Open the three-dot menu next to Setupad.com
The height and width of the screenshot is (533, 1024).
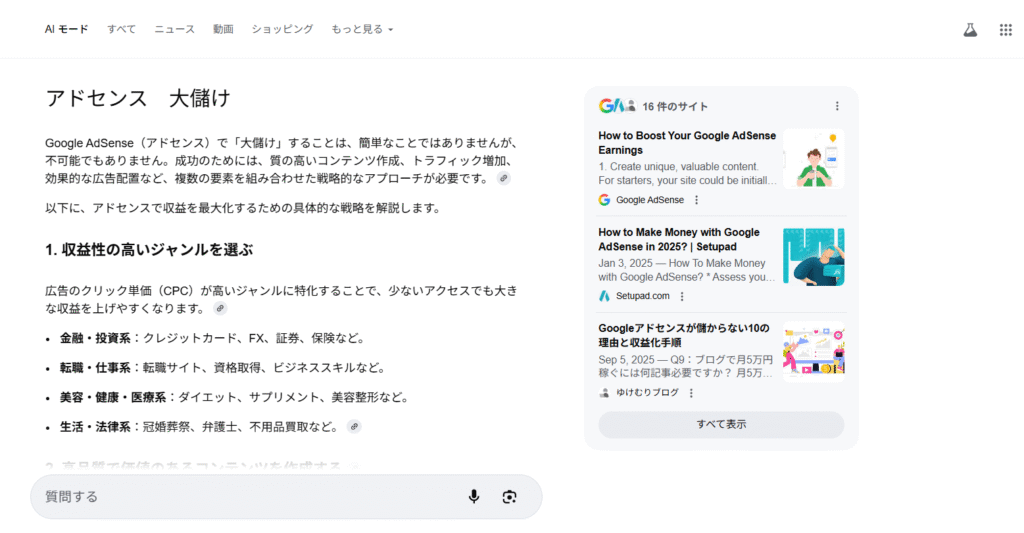click(x=682, y=296)
